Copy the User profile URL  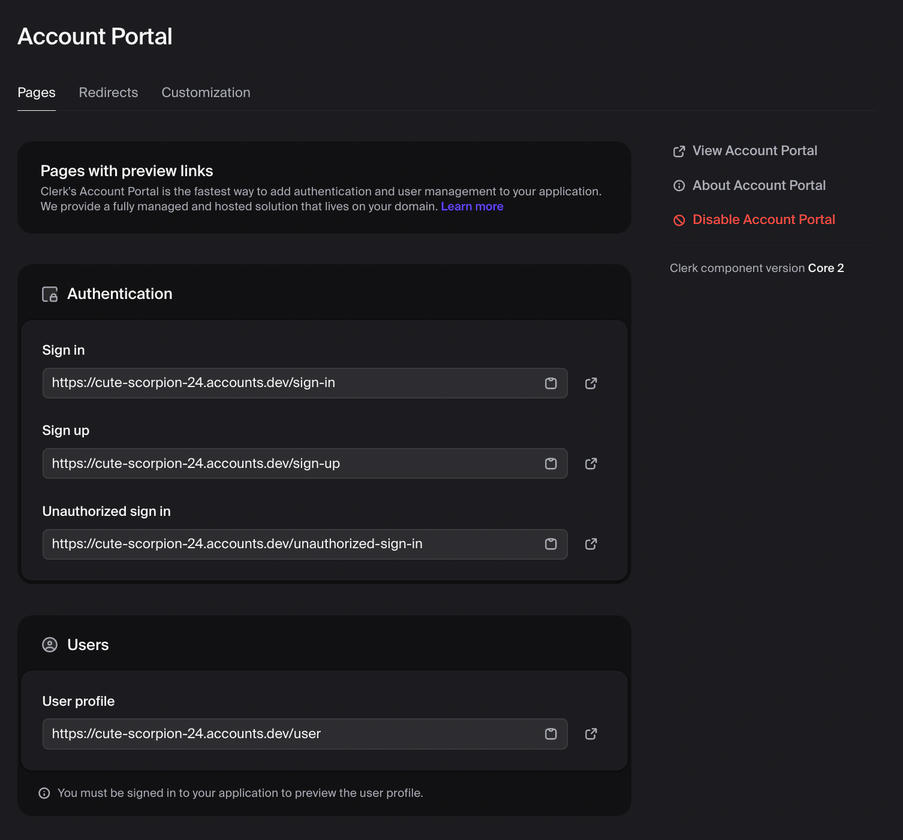pyautogui.click(x=551, y=734)
